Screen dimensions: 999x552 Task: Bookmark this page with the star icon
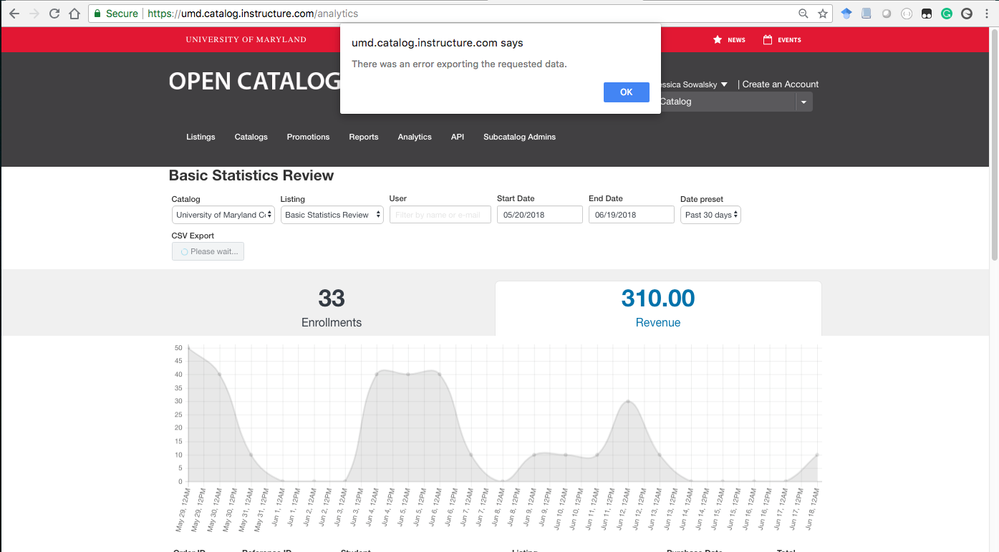[x=823, y=14]
